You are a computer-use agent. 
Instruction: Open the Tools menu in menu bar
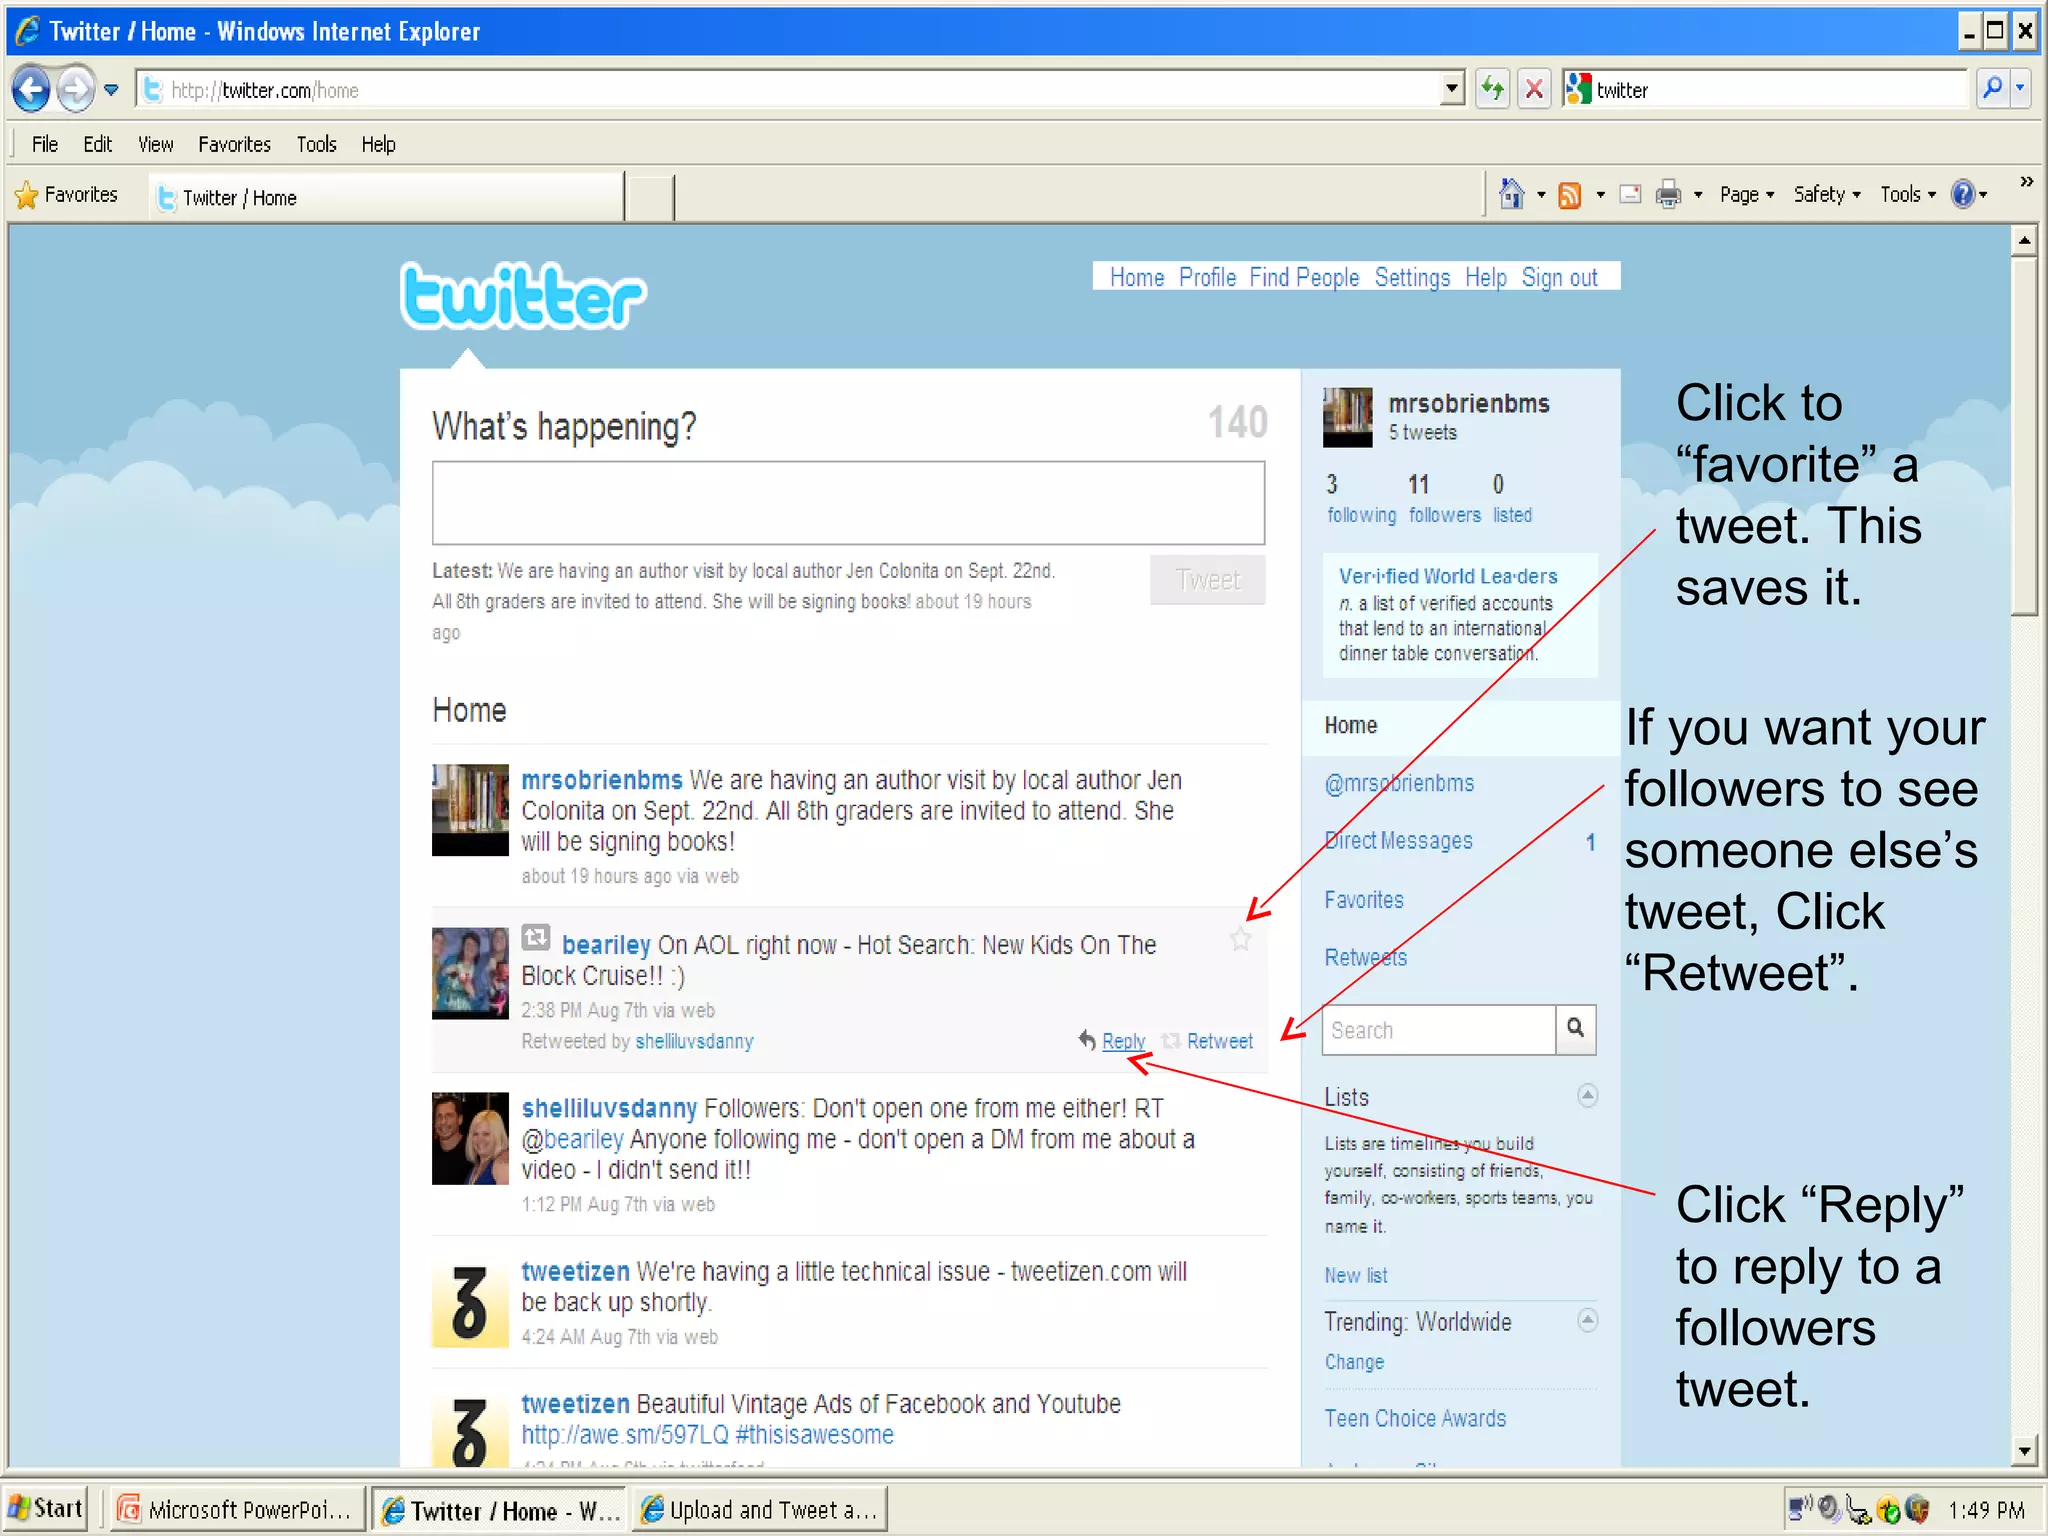coord(316,144)
